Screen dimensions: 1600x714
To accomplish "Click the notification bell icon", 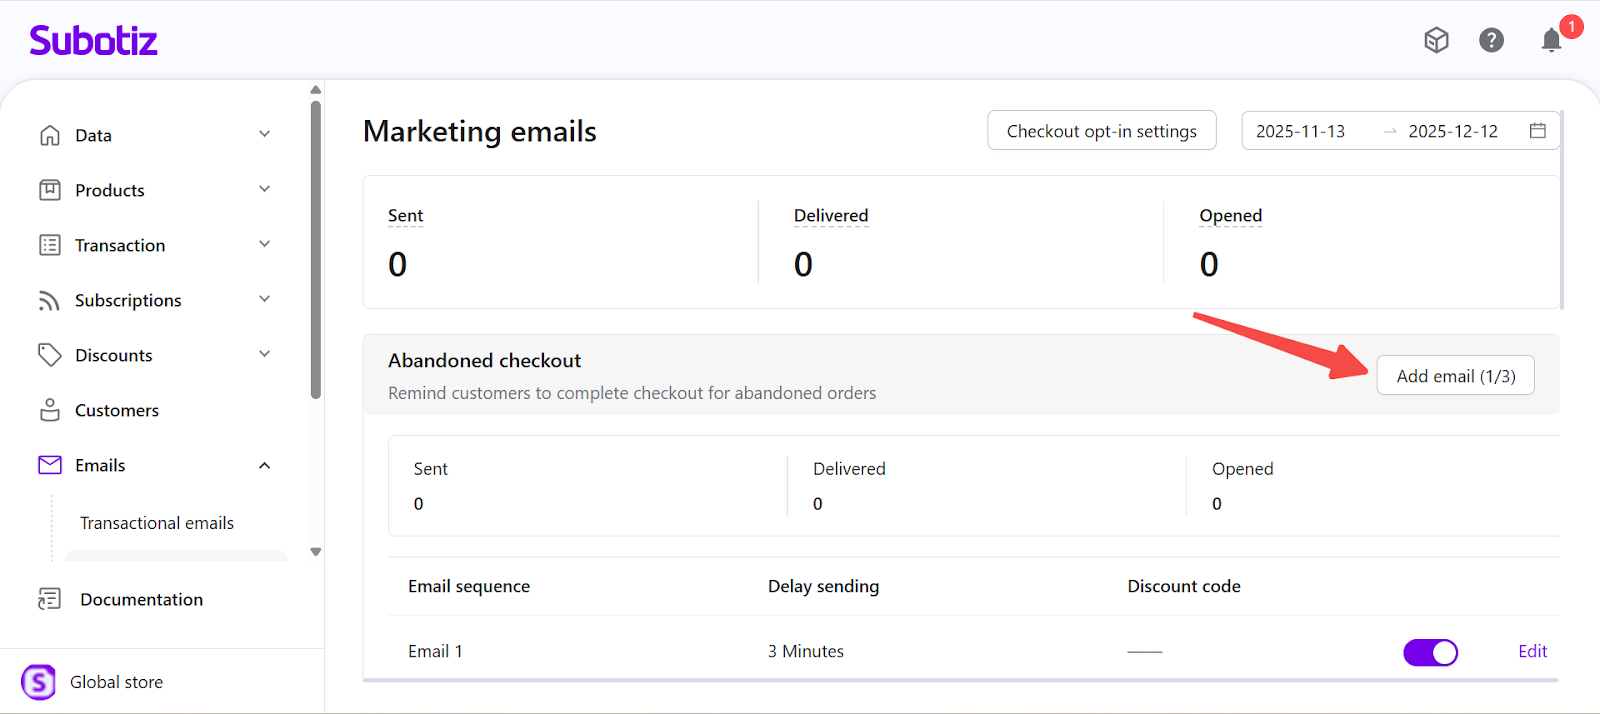I will (1551, 40).
